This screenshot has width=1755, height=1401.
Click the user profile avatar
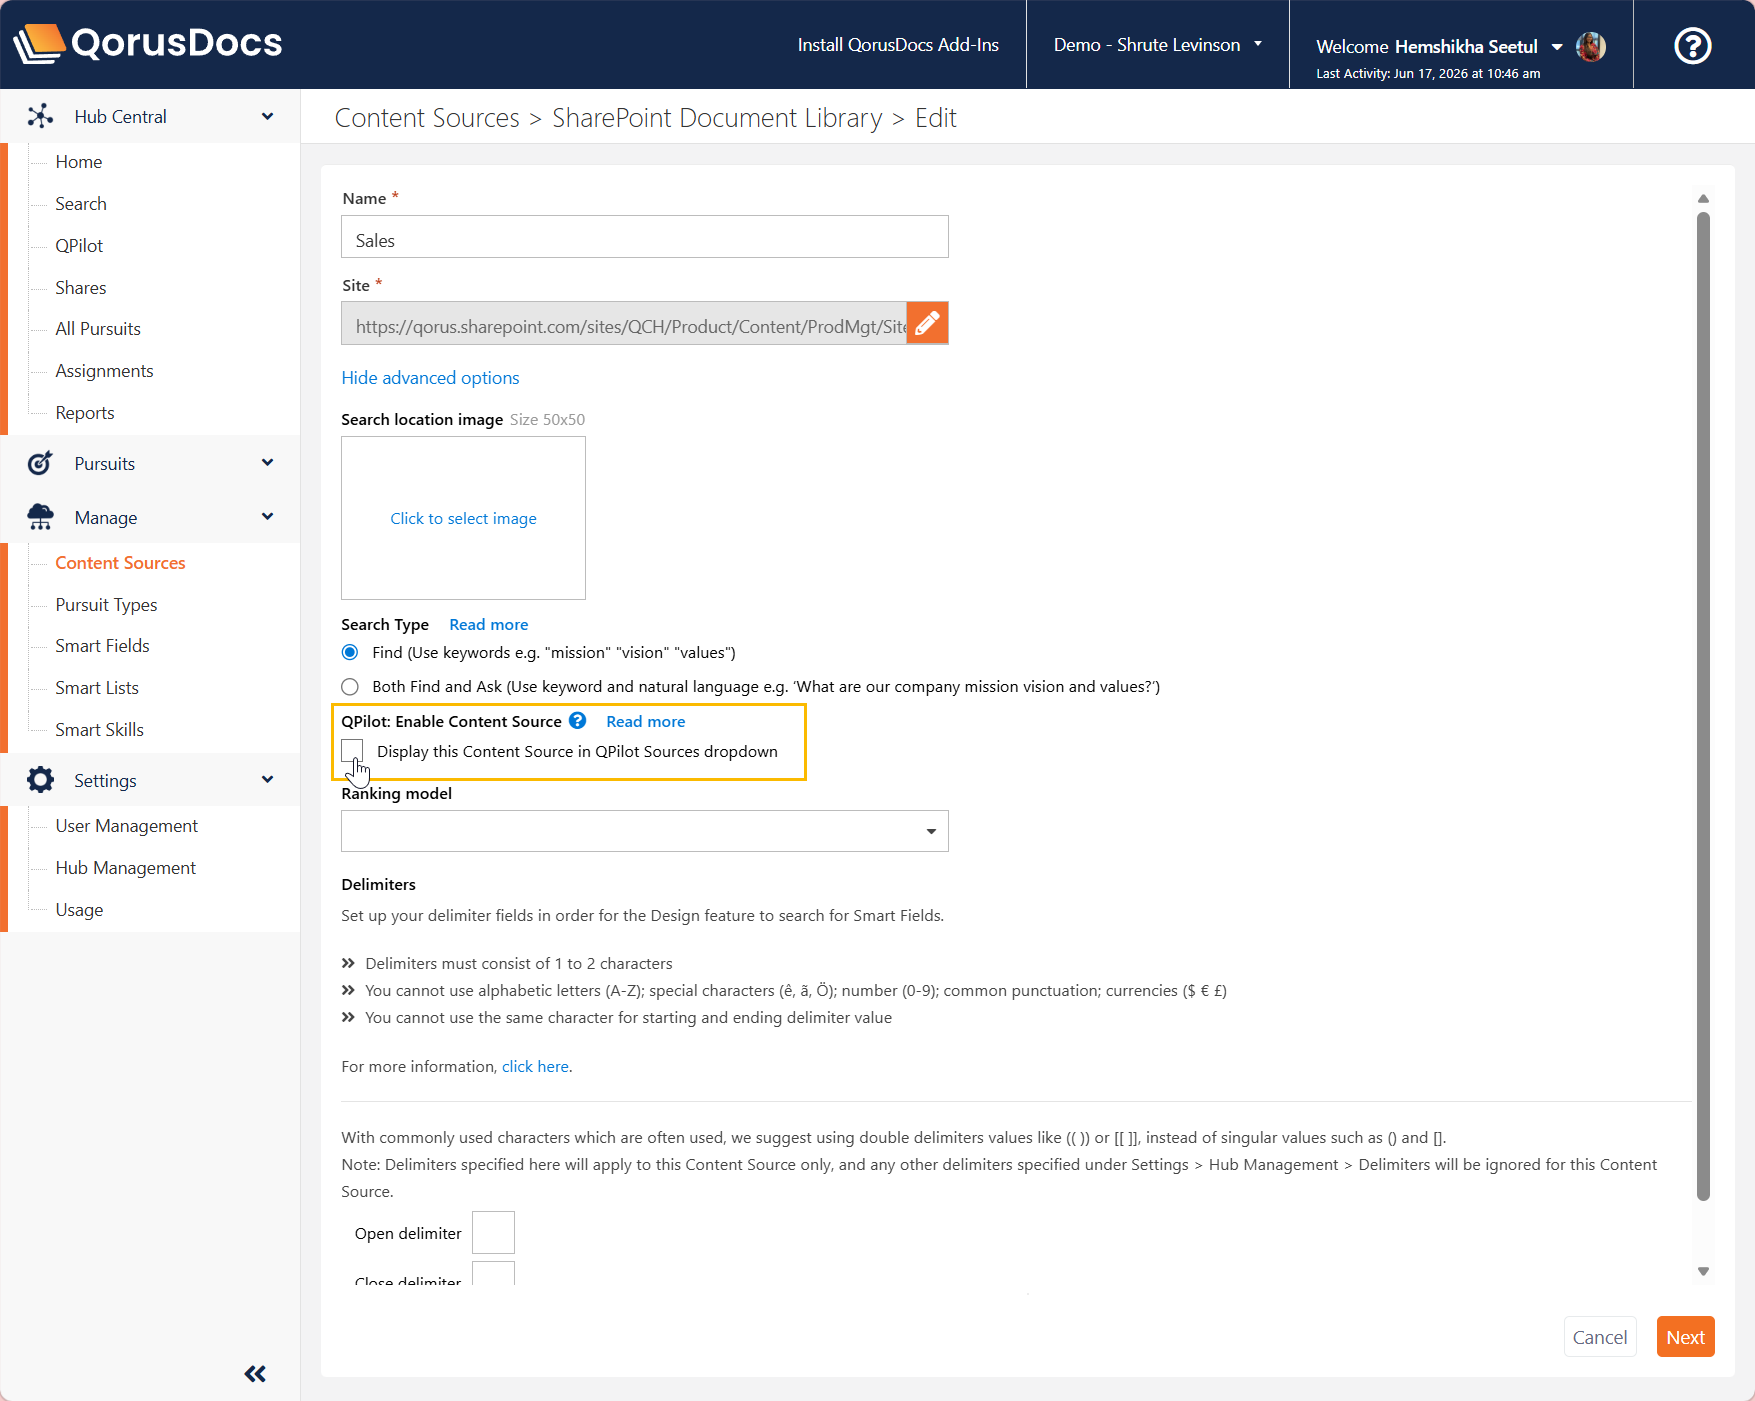tap(1590, 46)
